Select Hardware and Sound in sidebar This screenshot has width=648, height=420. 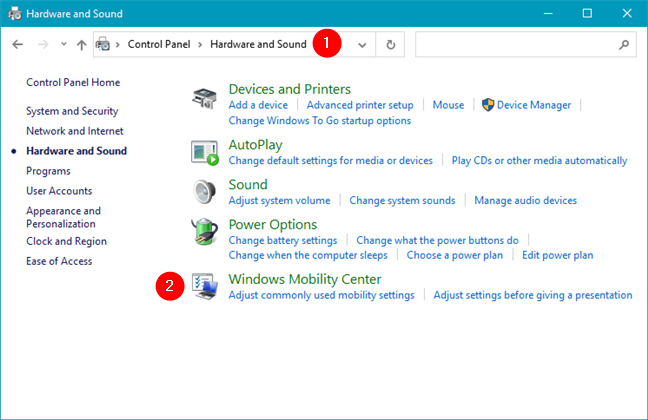(76, 151)
